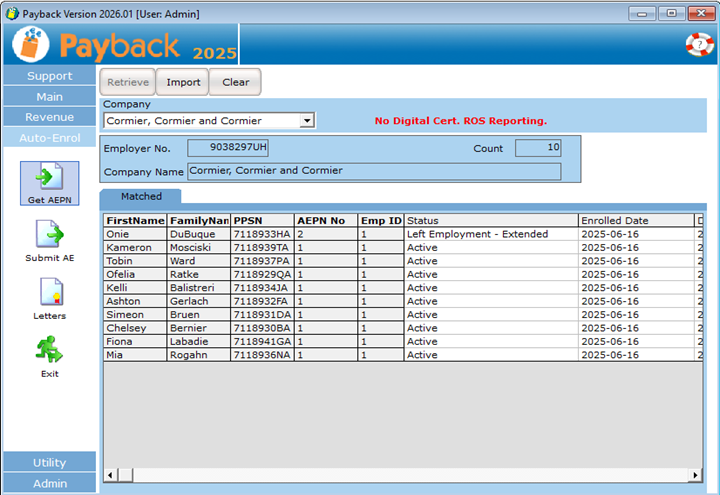Click the Employer No. field
Screen dimensions: 720x495
coord(228,148)
